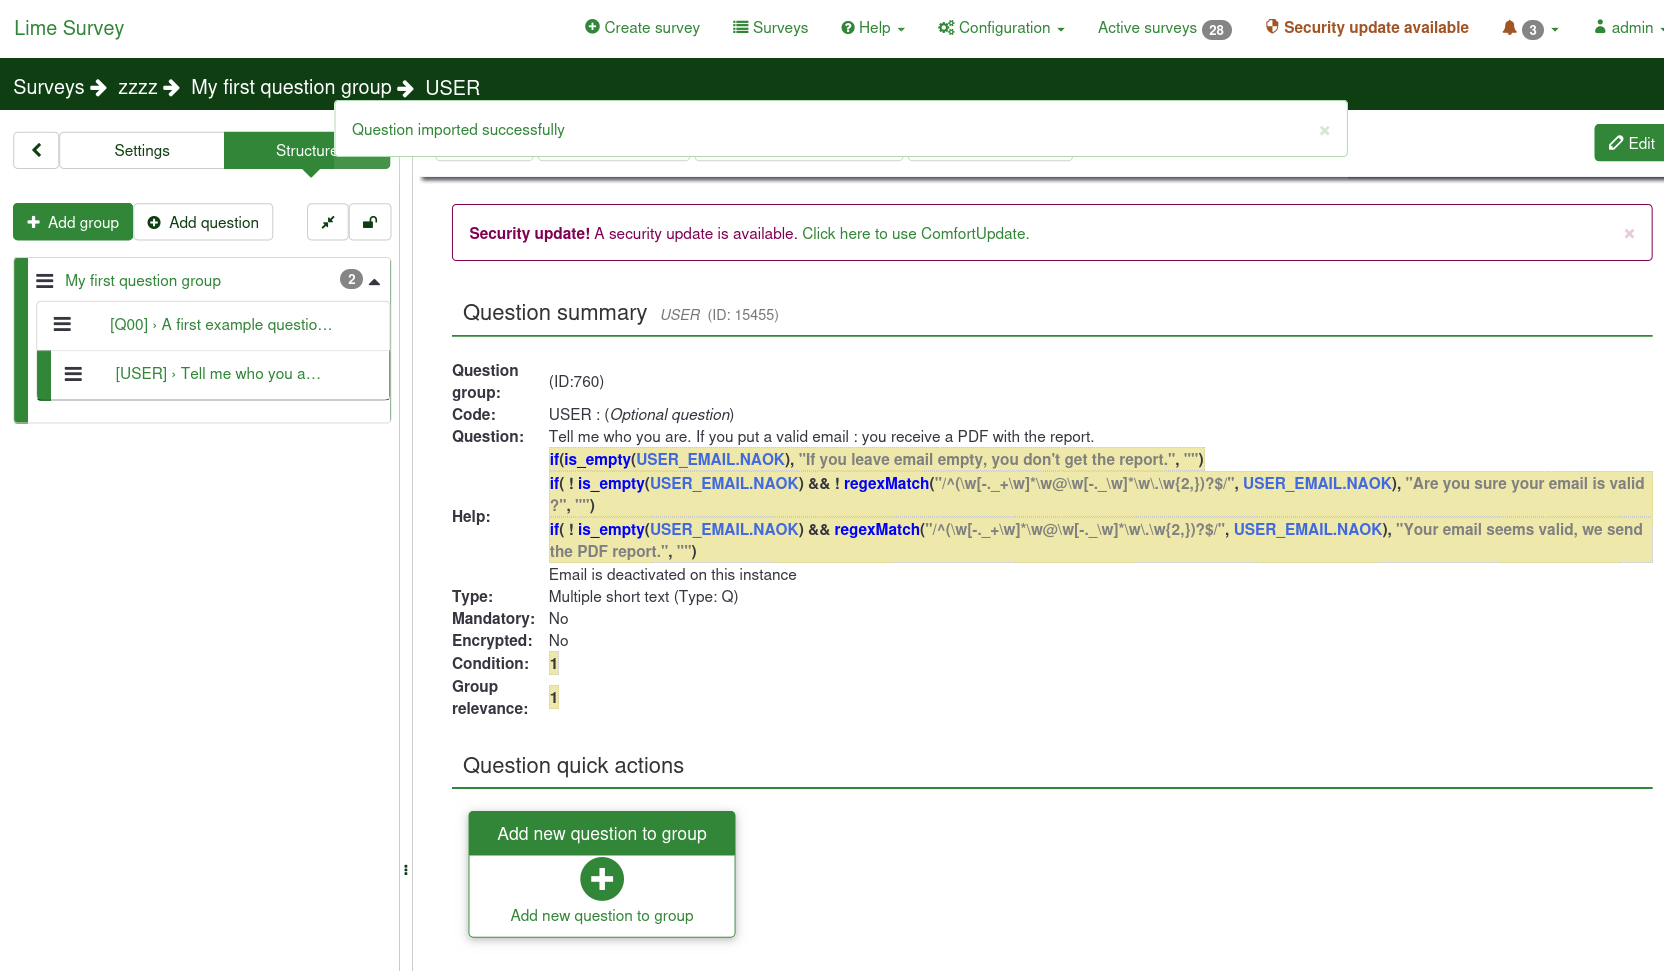This screenshot has height=971, width=1664.
Task: Open Q00 A first example question
Action: 221,325
